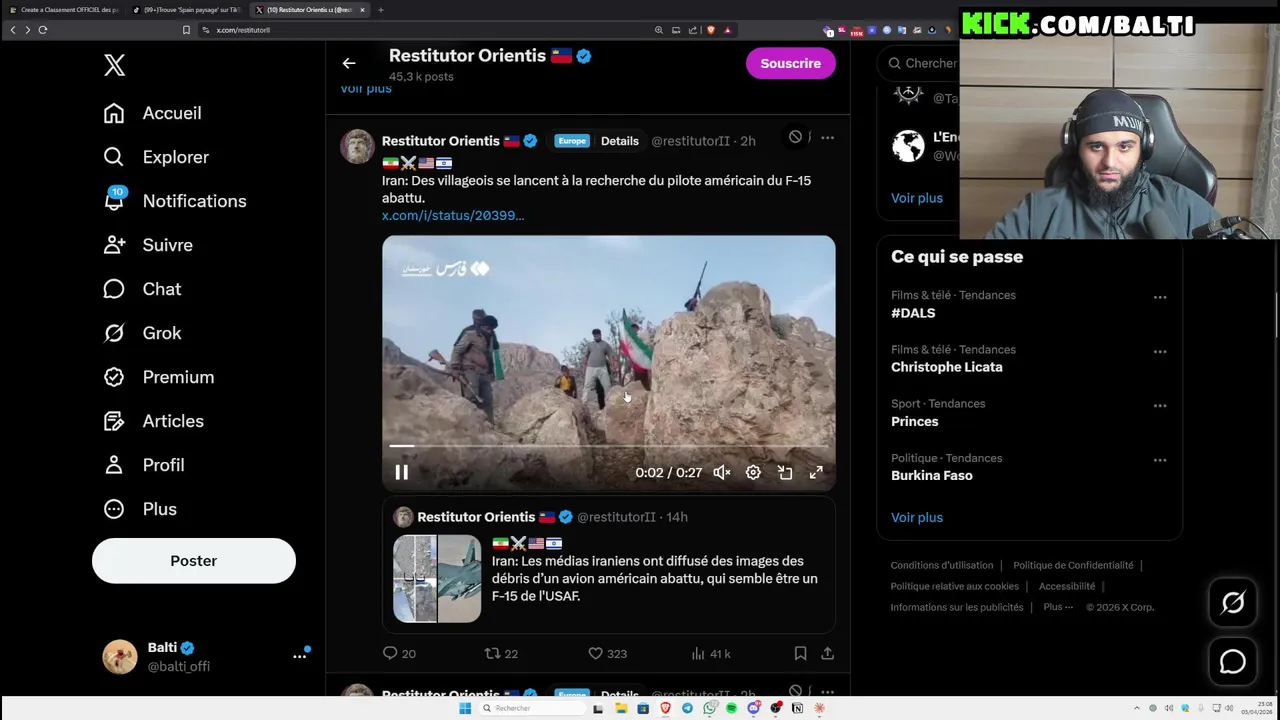The height and width of the screenshot is (720, 1280).
Task: Repost the post with 22 reposts
Action: point(501,653)
